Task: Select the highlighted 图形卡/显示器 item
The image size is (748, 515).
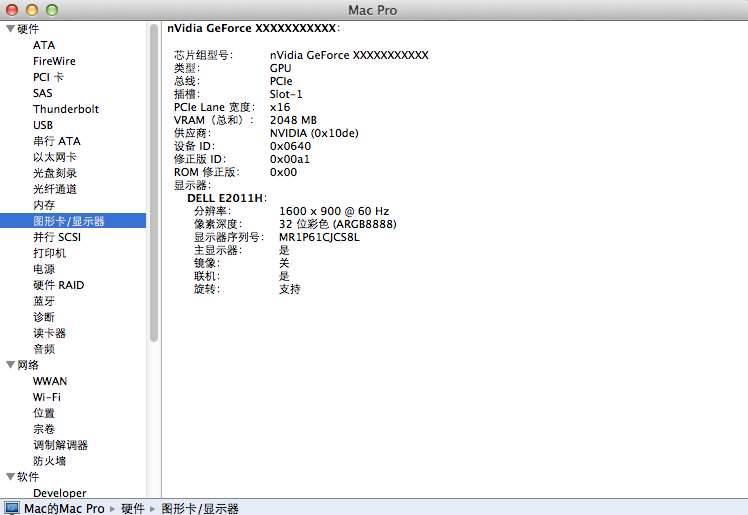Action: click(x=68, y=221)
